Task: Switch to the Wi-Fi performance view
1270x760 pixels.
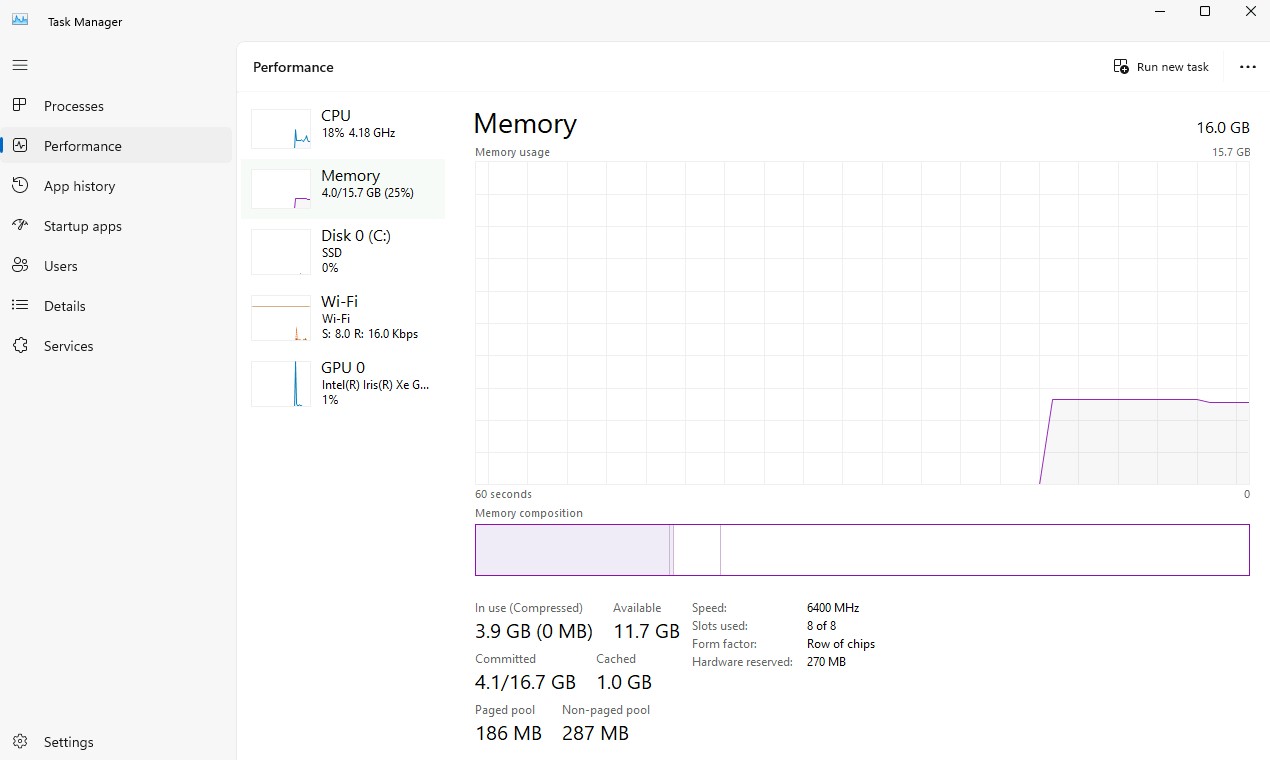Action: pyautogui.click(x=343, y=317)
